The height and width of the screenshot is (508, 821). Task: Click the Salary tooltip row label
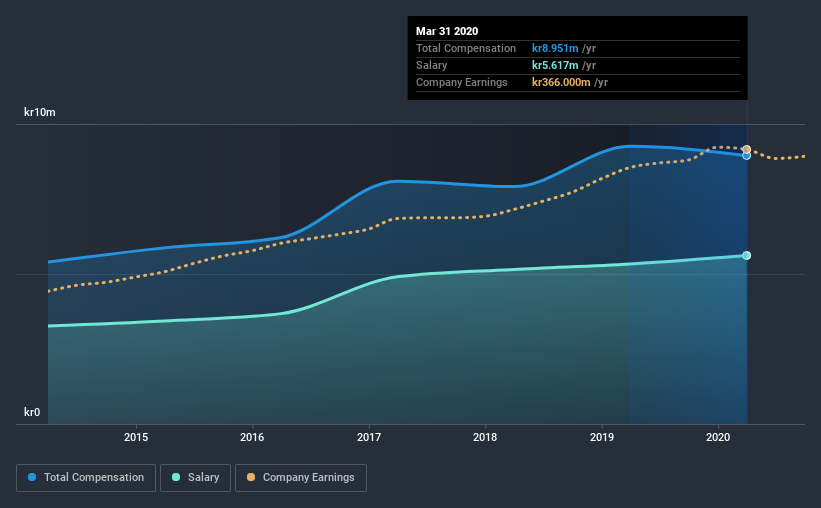[431, 65]
